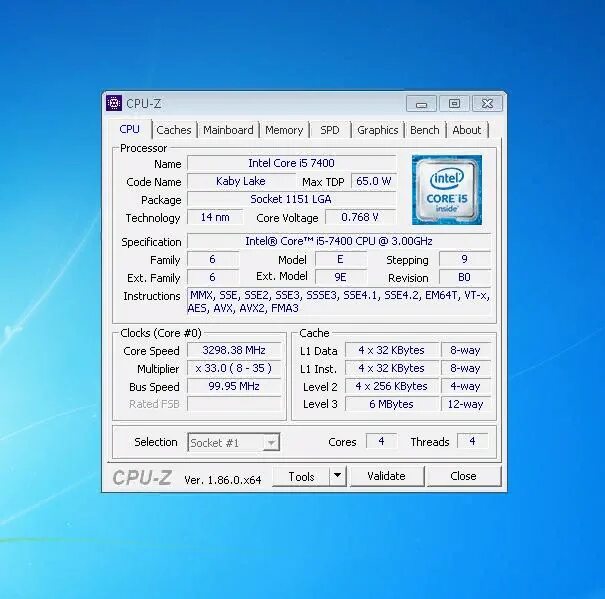Open the Mainboard tab
This screenshot has width=605, height=599.
pos(228,130)
